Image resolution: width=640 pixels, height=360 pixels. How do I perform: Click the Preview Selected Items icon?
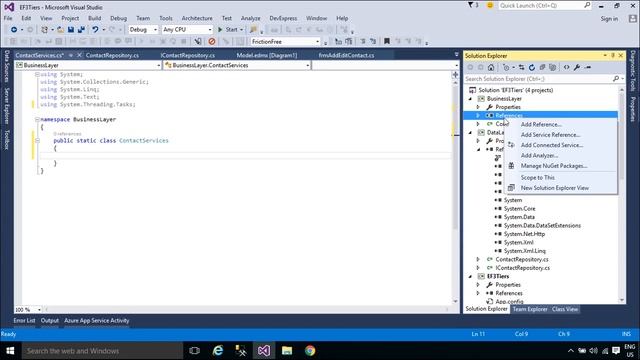(588, 67)
